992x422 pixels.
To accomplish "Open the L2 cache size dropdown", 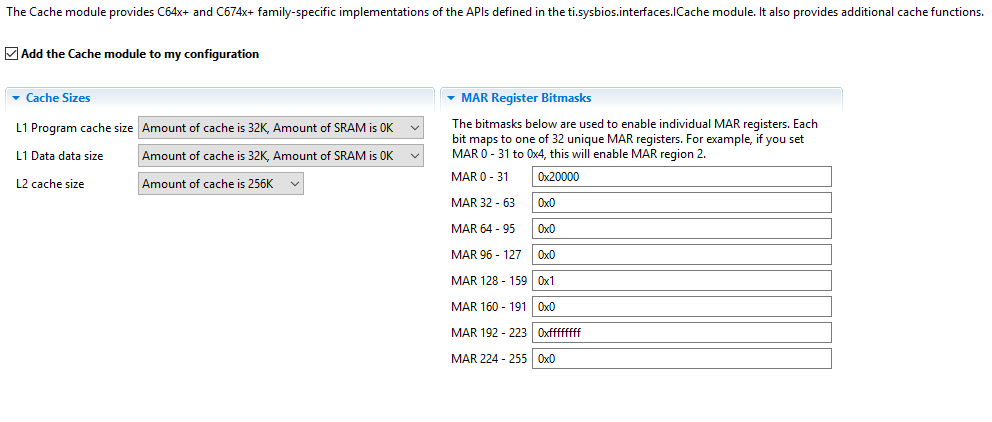I will point(220,184).
